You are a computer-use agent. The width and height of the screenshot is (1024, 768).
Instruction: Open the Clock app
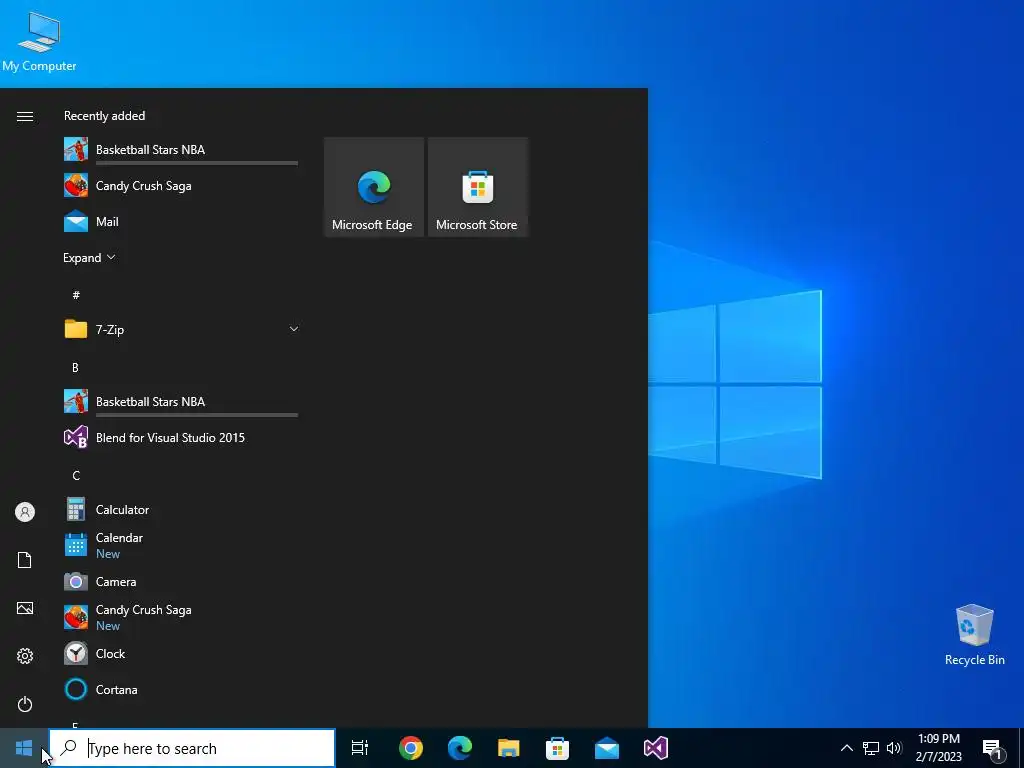181,654
